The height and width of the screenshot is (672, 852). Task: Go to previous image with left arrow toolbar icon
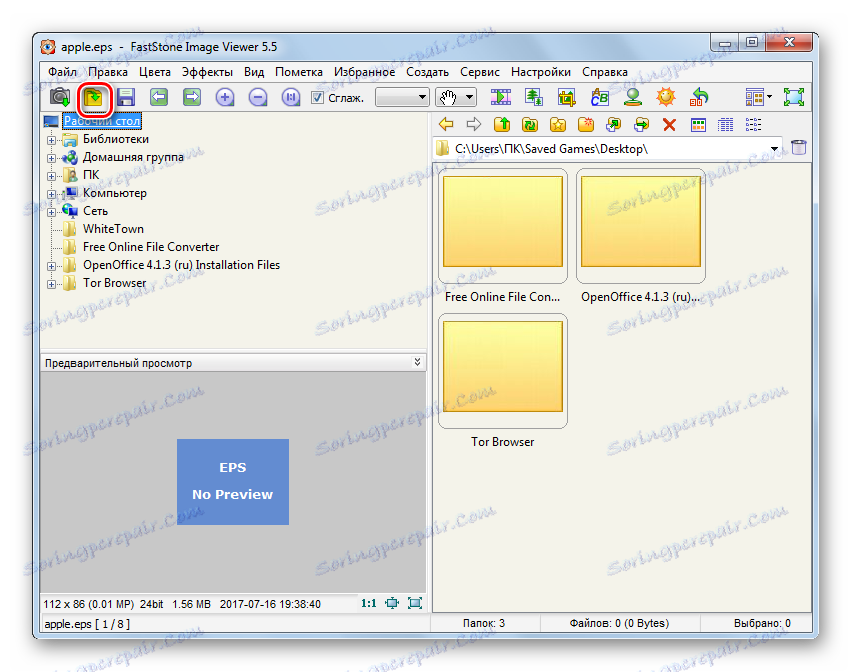(x=159, y=98)
